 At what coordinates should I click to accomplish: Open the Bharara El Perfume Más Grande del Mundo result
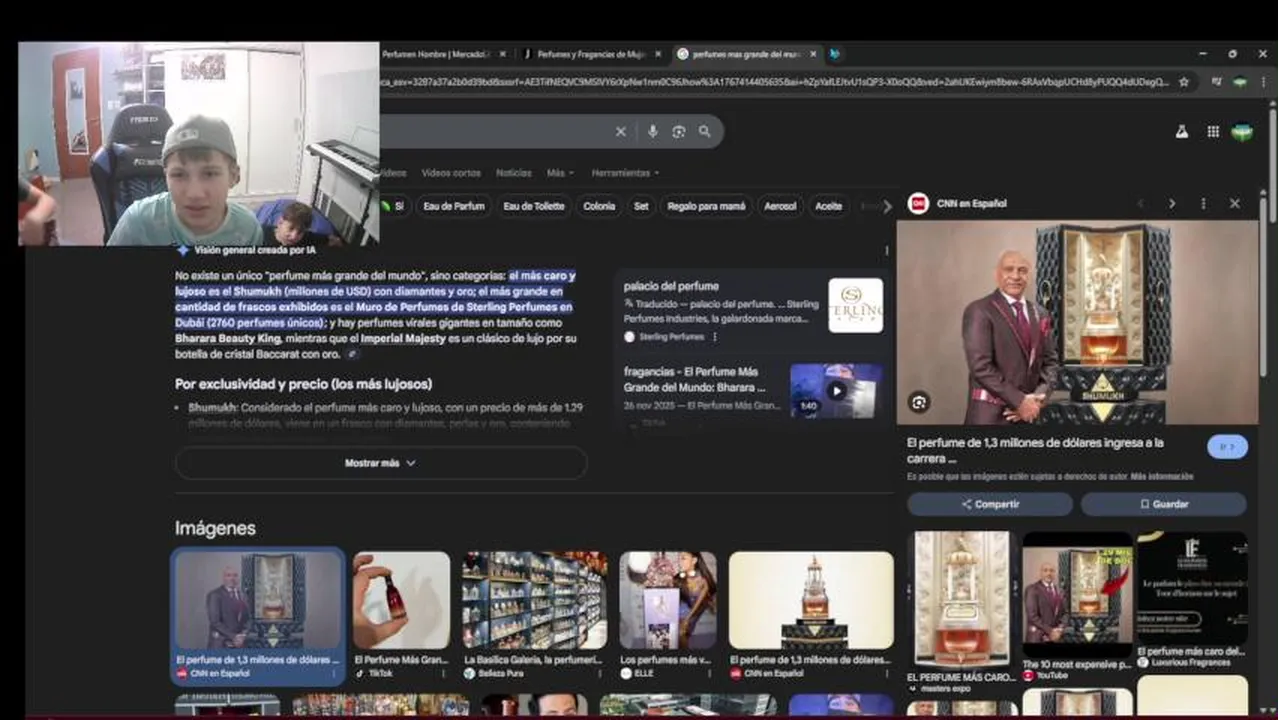[x=695, y=379]
